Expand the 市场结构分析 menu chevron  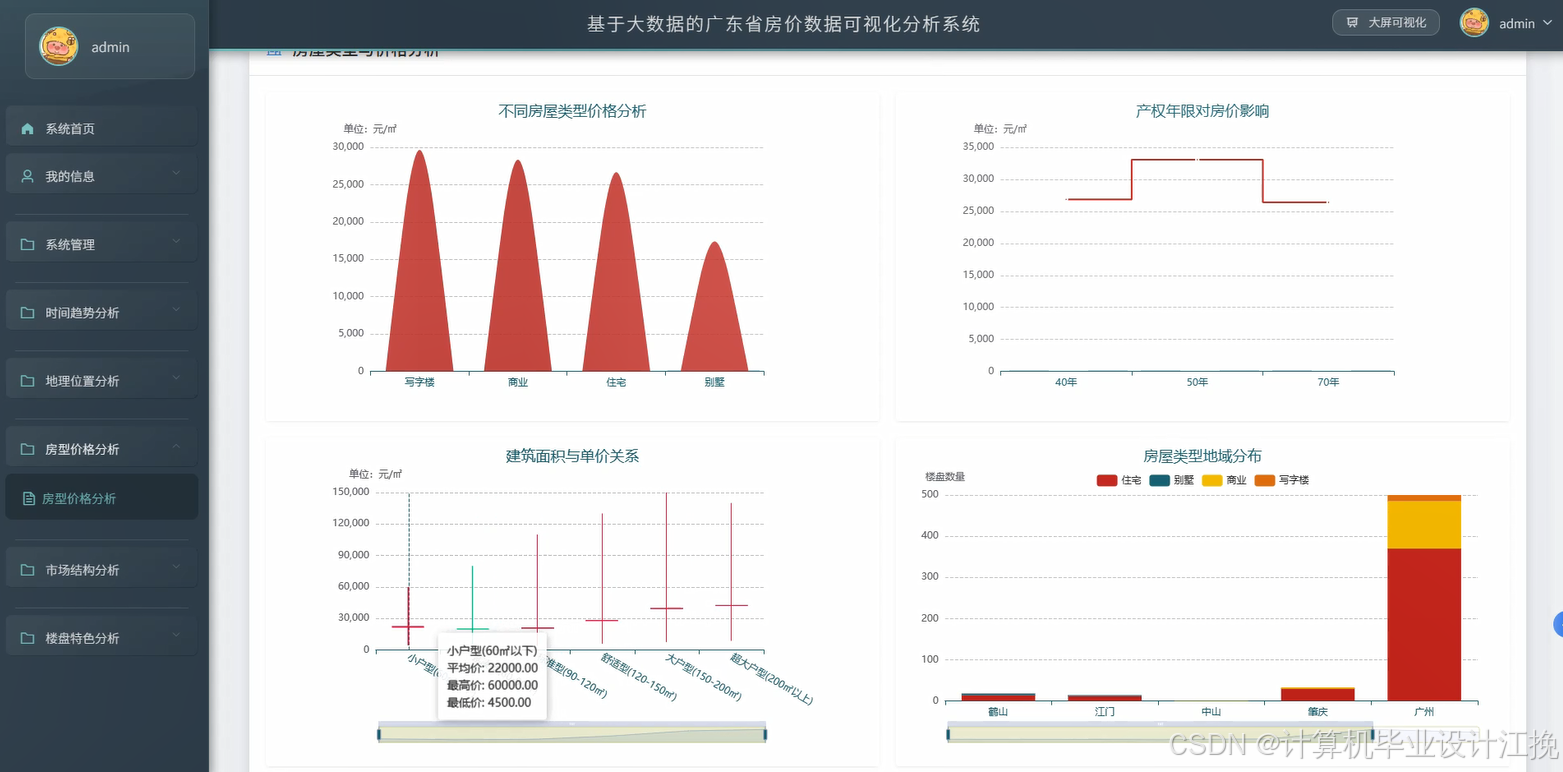tap(176, 567)
